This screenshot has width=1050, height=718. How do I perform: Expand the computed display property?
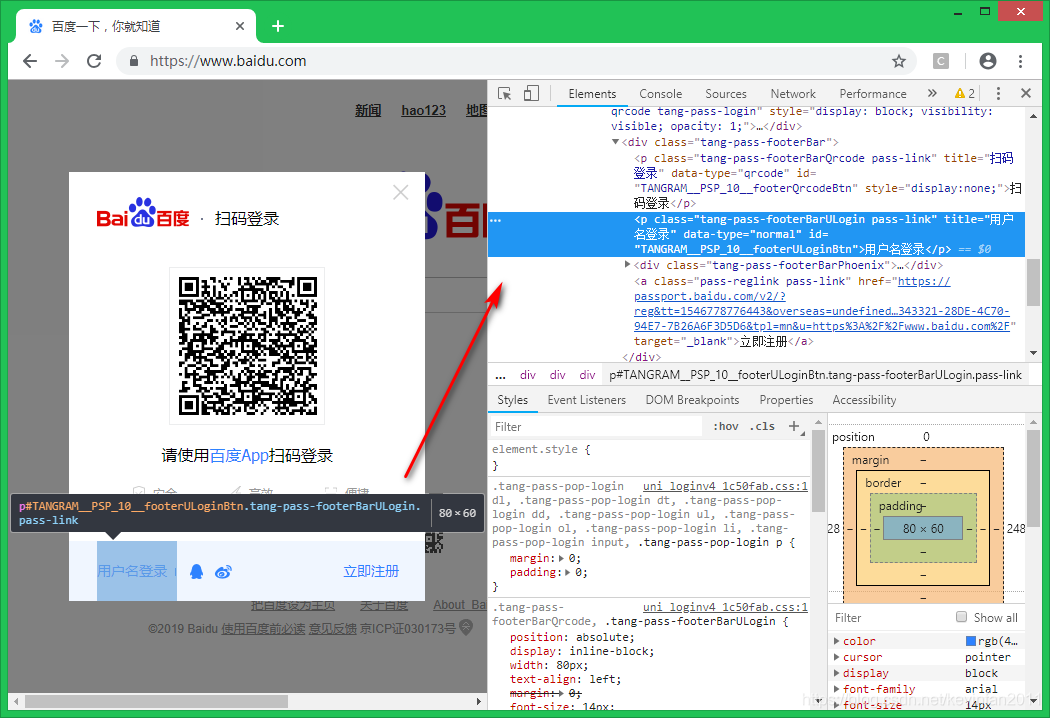[x=836, y=673]
